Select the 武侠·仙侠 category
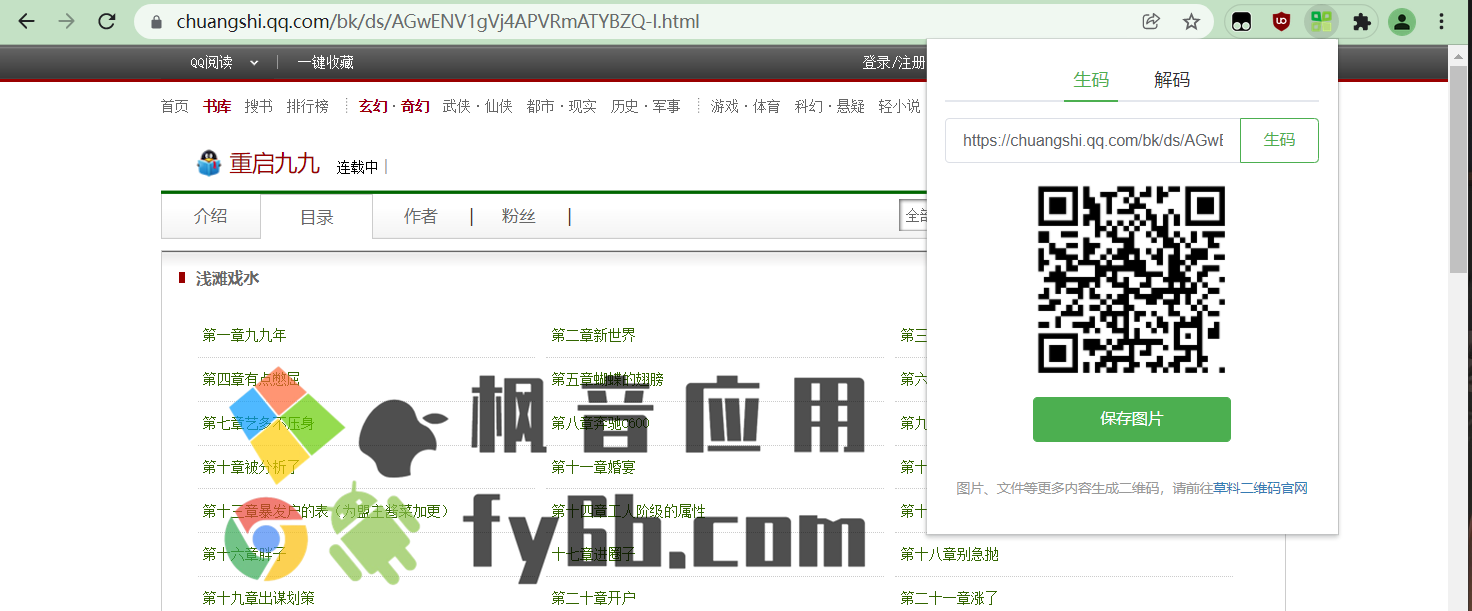 point(478,106)
